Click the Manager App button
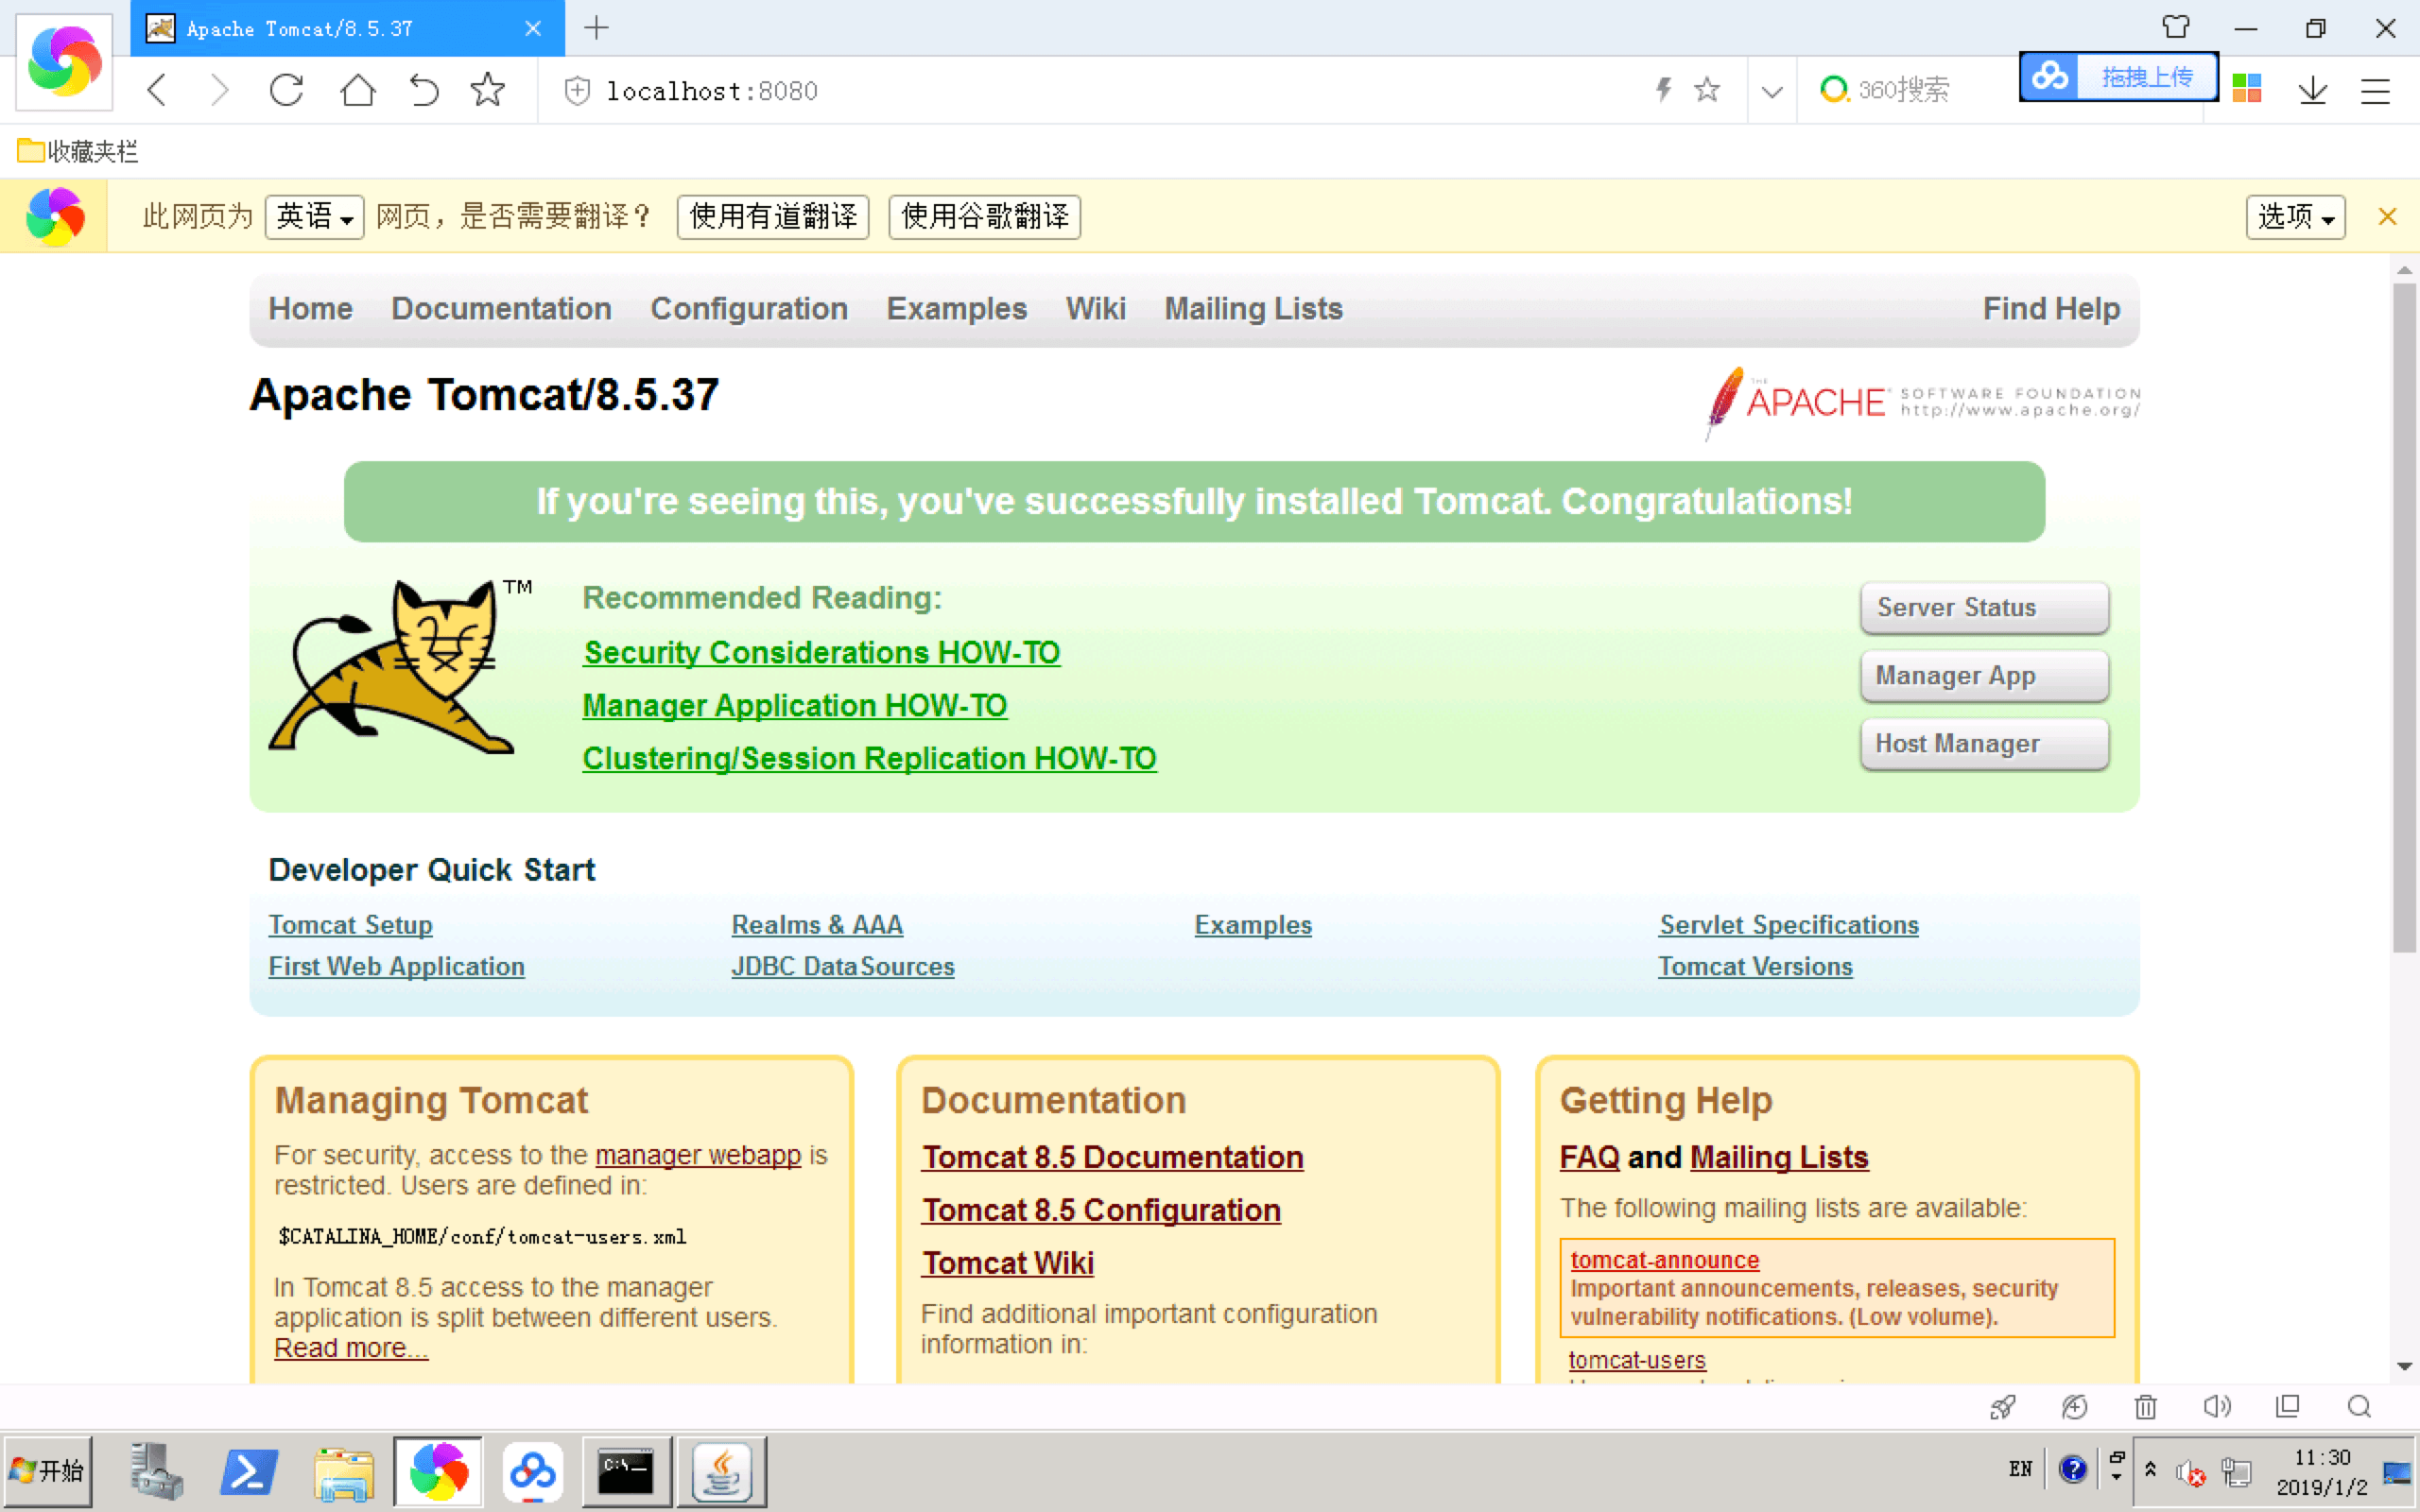This screenshot has height=1512, width=2420. tap(1984, 676)
